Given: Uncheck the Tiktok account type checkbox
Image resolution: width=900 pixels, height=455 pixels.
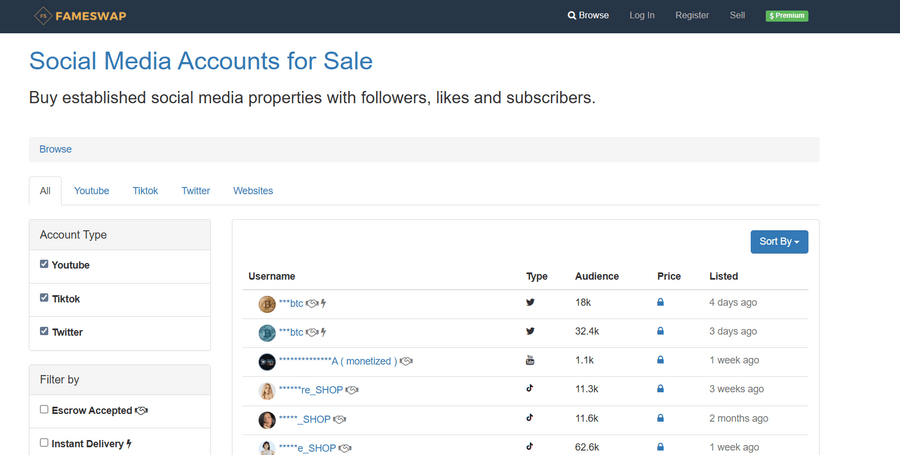Looking at the screenshot, I should (x=44, y=298).
